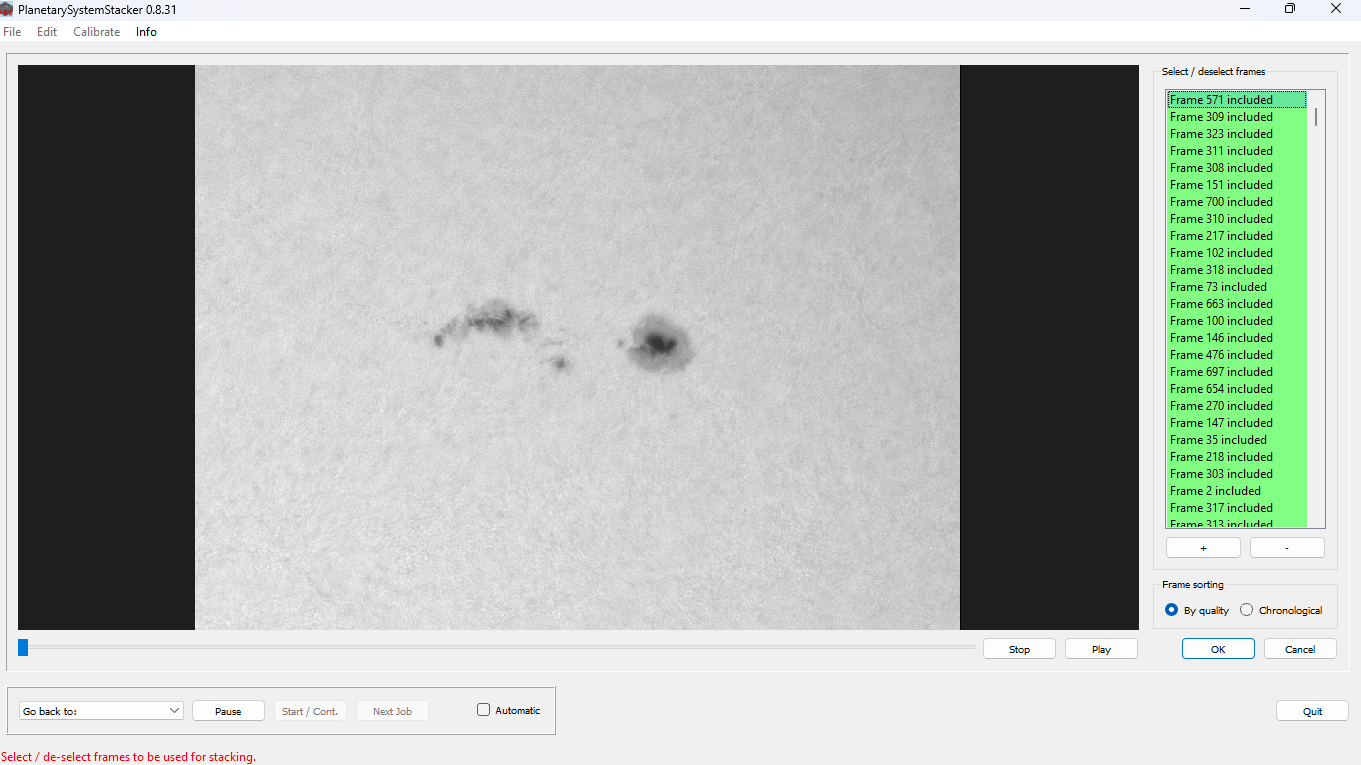The image size is (1361, 765).
Task: Select Frame 663 included
Action: coord(1237,304)
